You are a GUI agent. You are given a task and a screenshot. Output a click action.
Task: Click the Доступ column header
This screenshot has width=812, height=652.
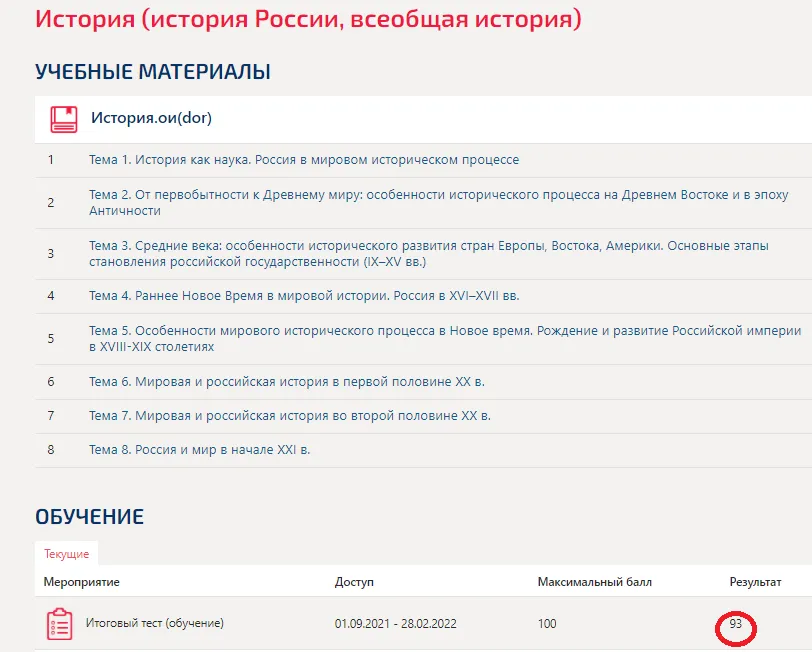[x=354, y=582]
